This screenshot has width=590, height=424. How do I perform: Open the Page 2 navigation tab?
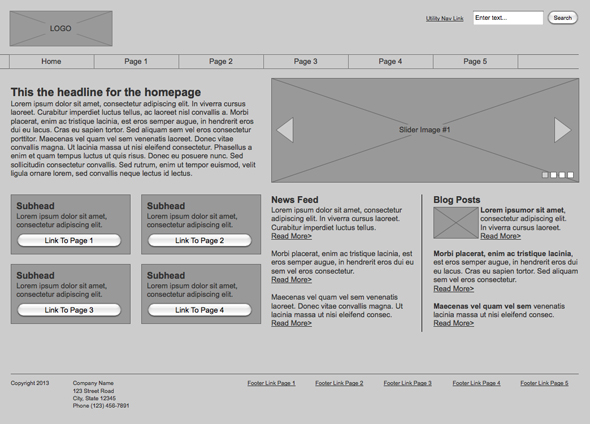(x=221, y=61)
